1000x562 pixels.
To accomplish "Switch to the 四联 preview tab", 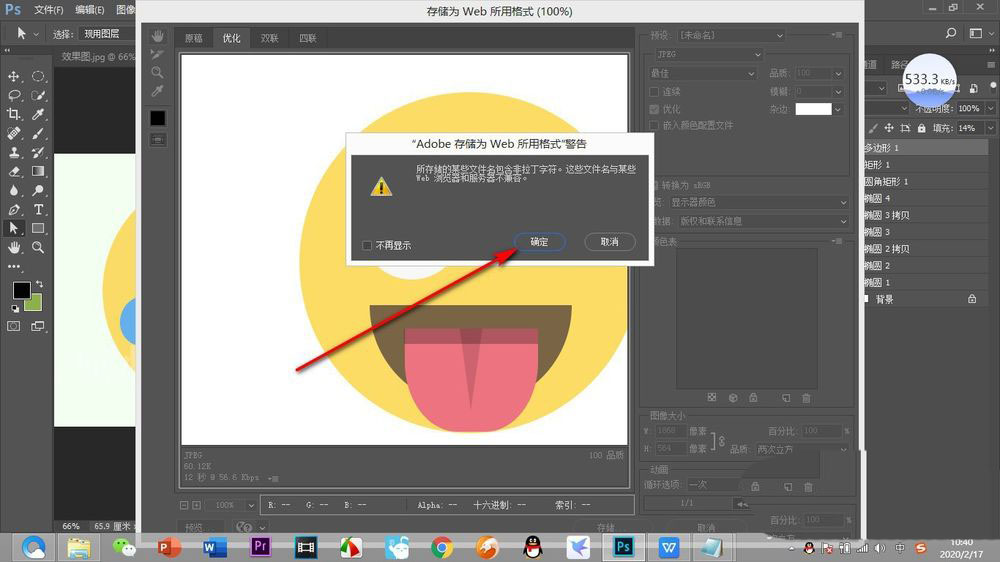I will coord(307,39).
